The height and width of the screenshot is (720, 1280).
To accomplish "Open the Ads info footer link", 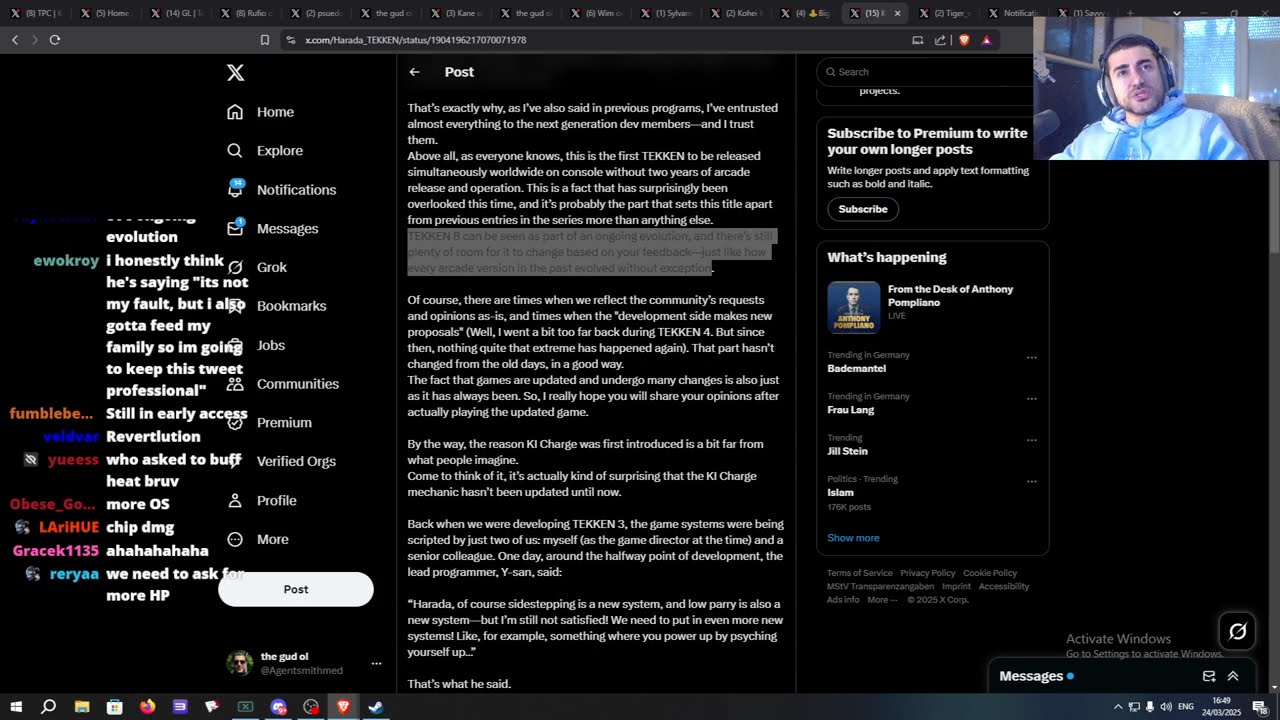I will click(843, 600).
